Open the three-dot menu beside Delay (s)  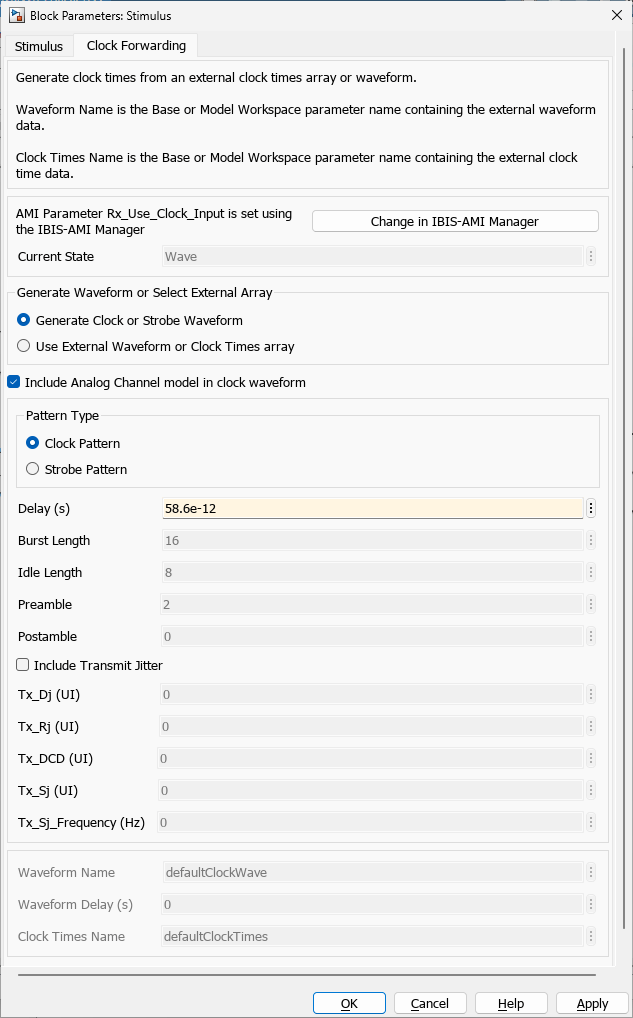tap(591, 508)
